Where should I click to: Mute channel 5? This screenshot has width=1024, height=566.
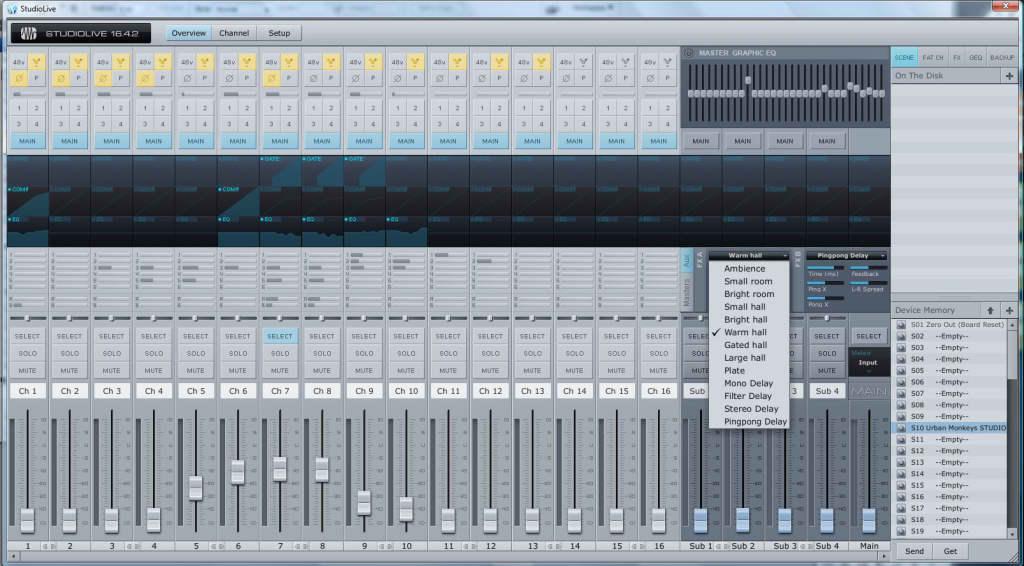(196, 371)
